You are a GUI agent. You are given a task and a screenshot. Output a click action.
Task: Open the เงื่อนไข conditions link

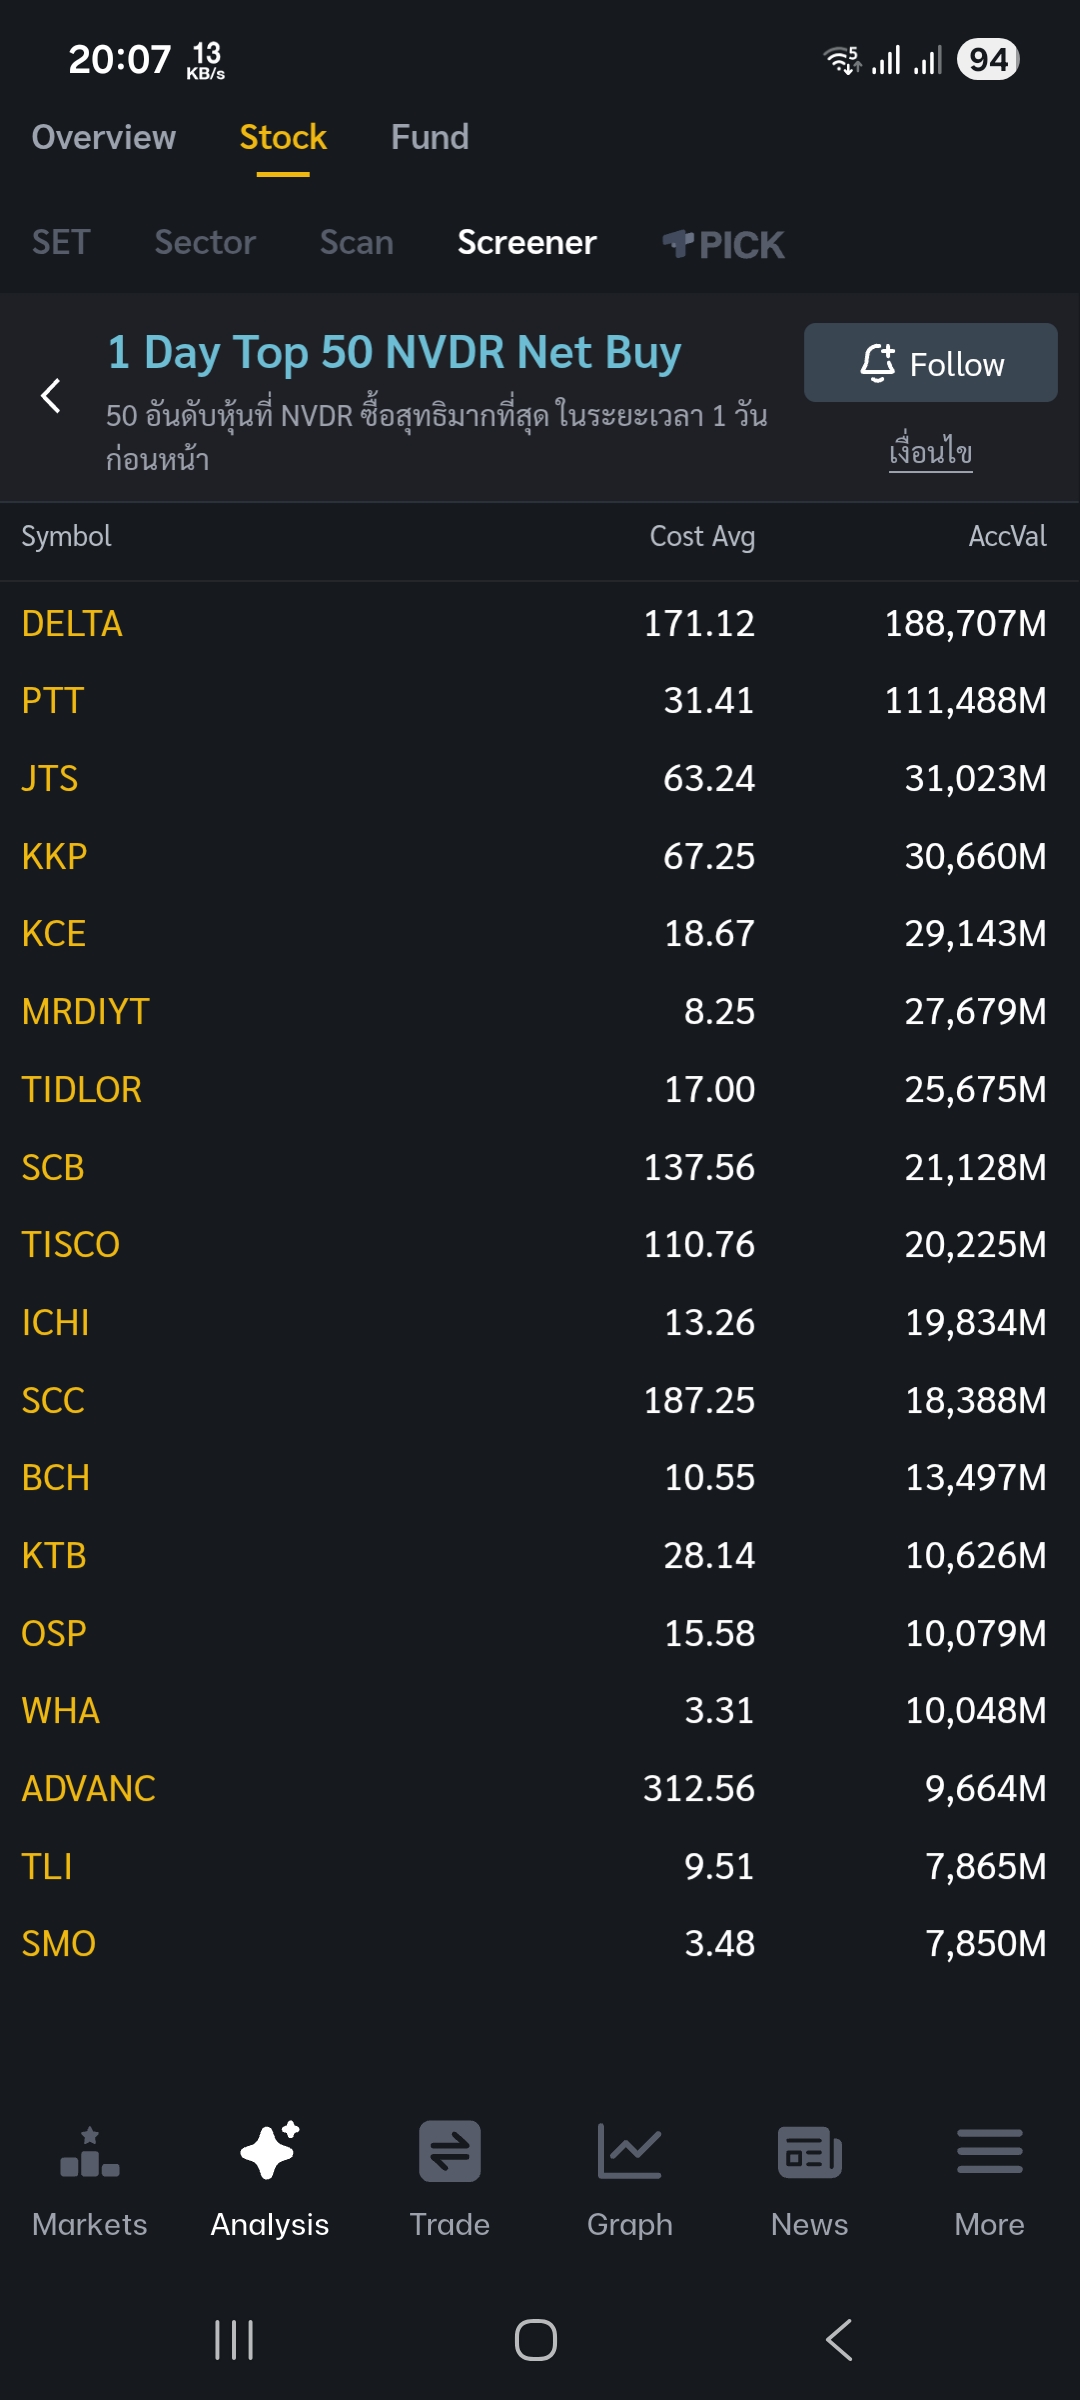pyautogui.click(x=930, y=450)
